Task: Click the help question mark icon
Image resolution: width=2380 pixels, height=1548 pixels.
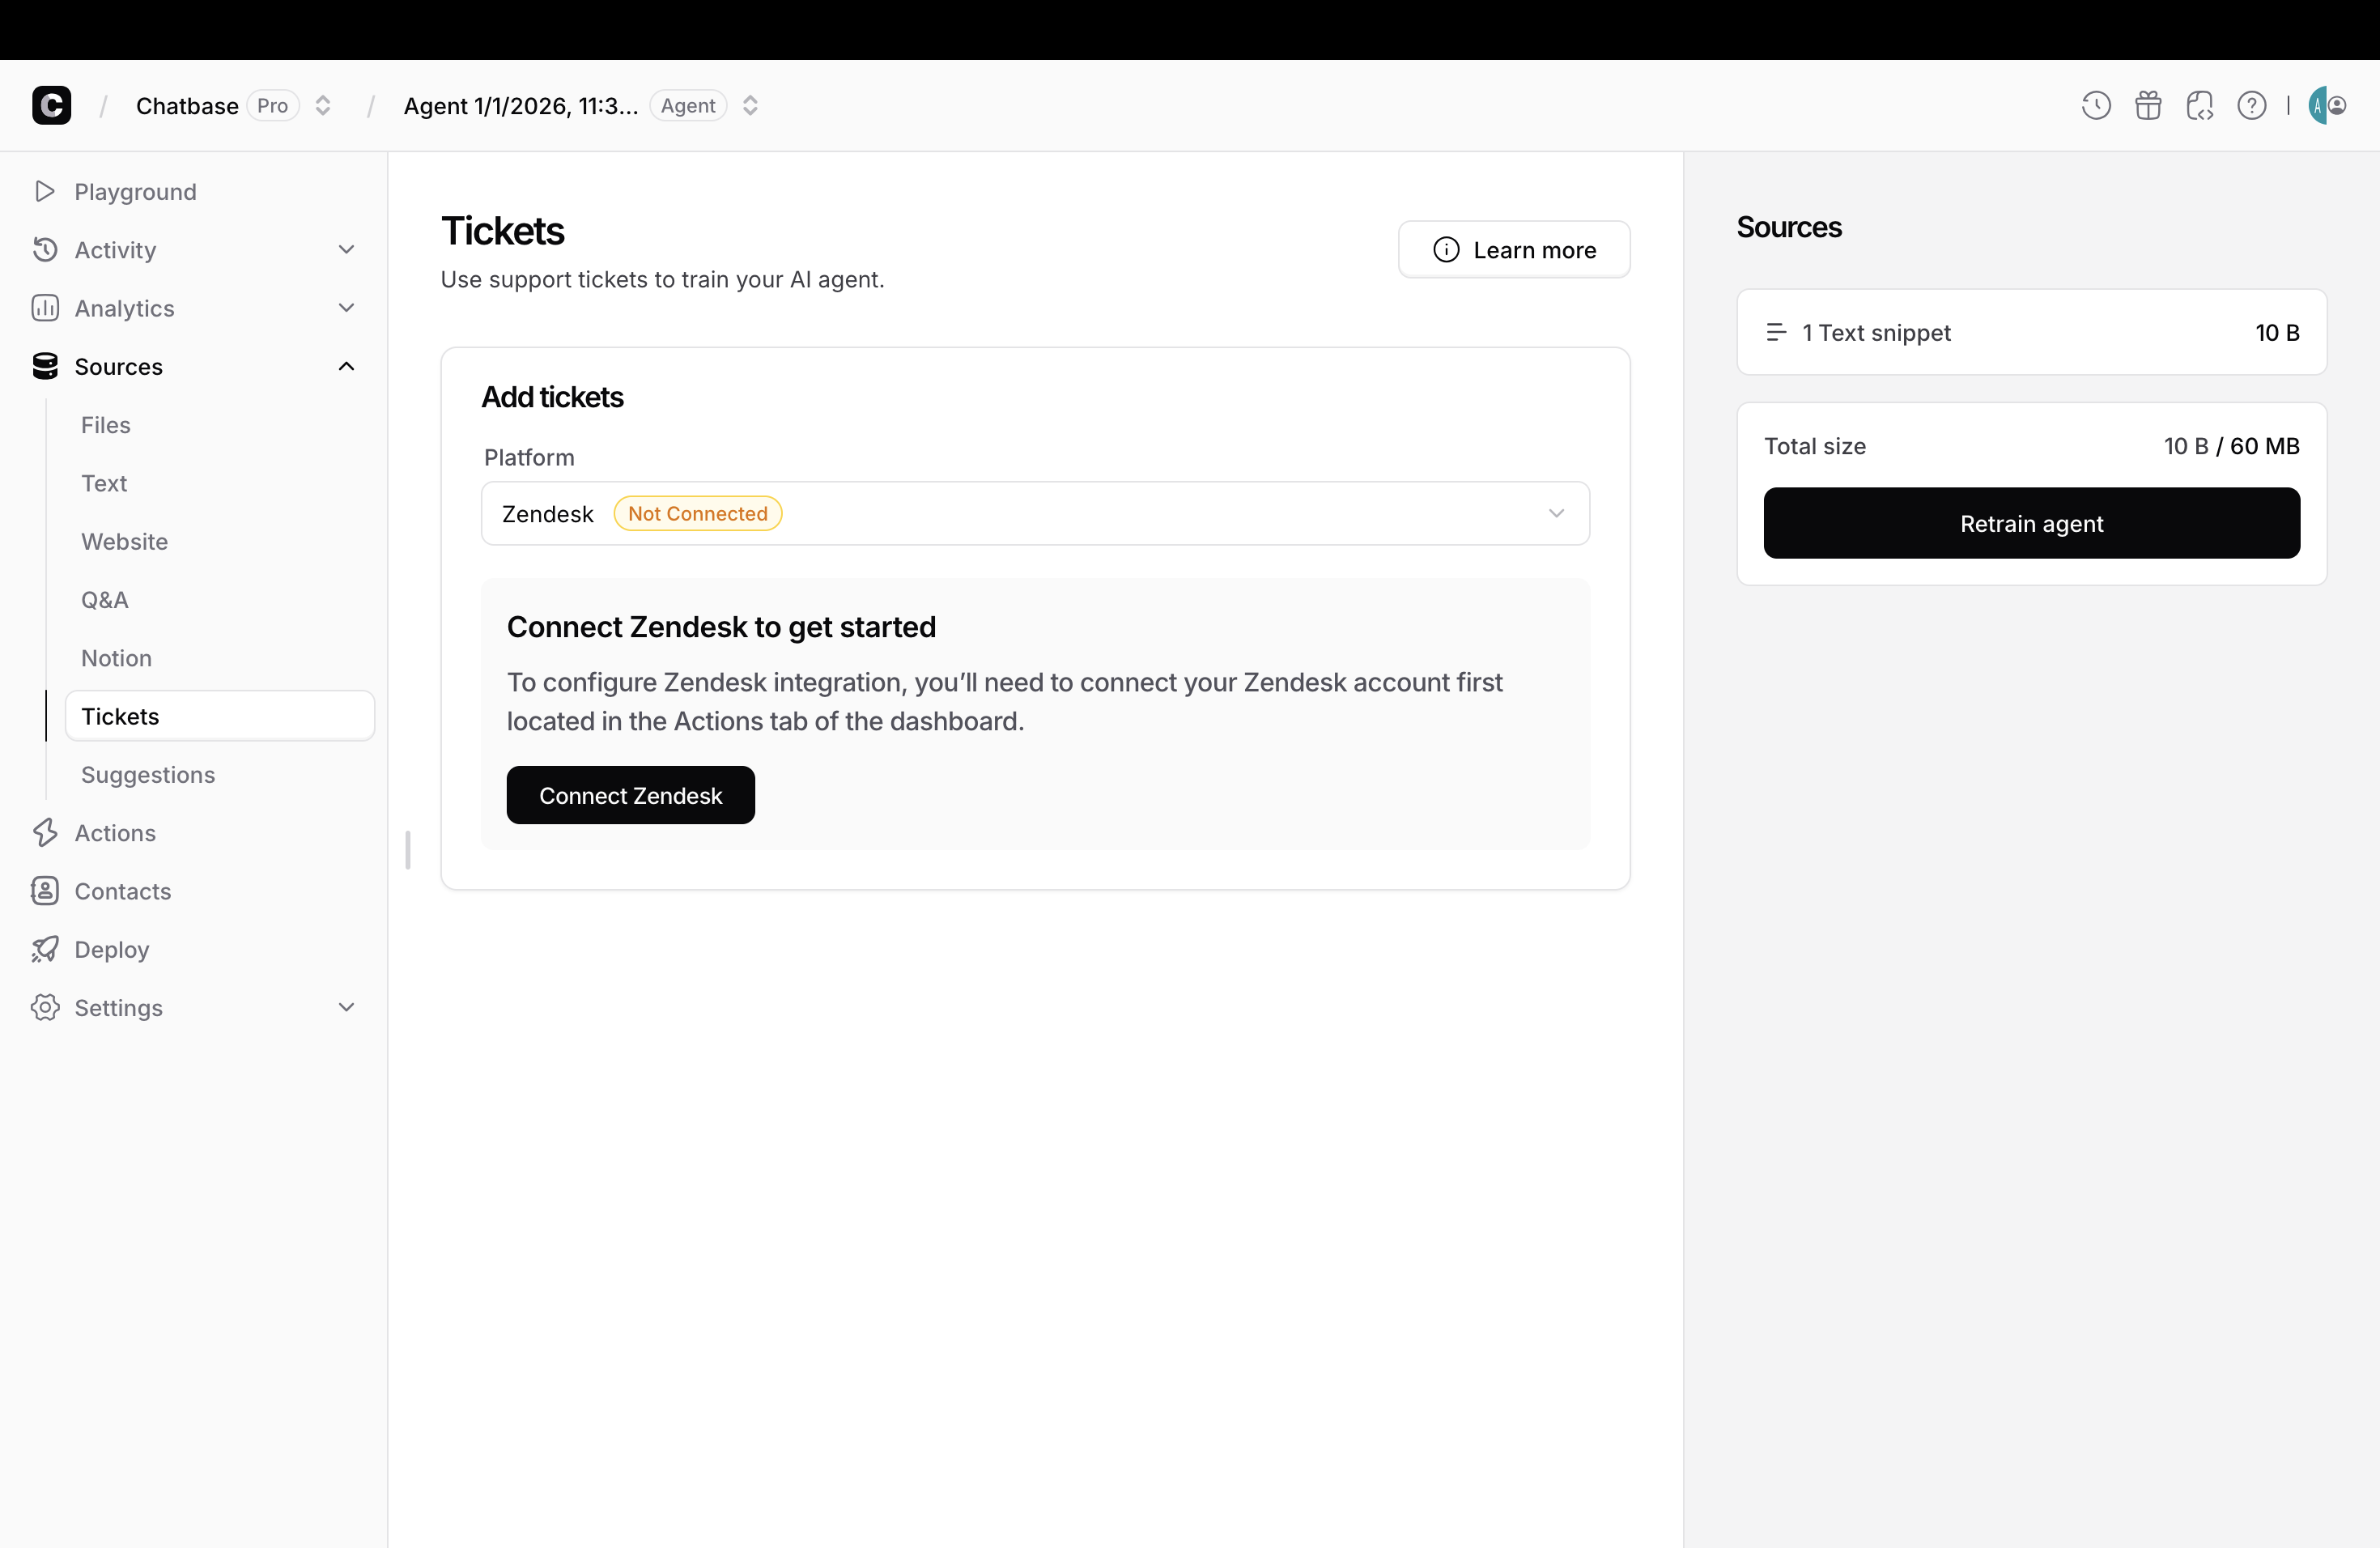Action: (x=2252, y=105)
